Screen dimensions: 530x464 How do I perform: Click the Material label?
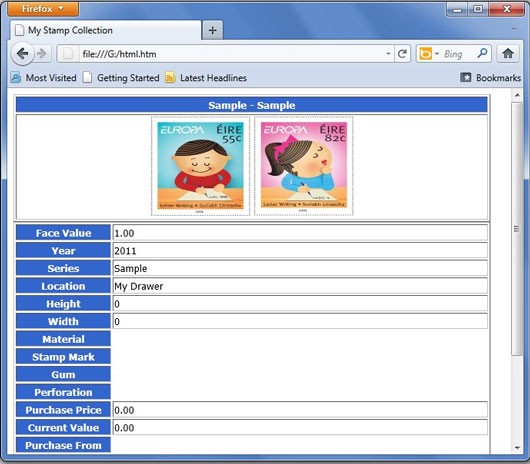(63, 339)
